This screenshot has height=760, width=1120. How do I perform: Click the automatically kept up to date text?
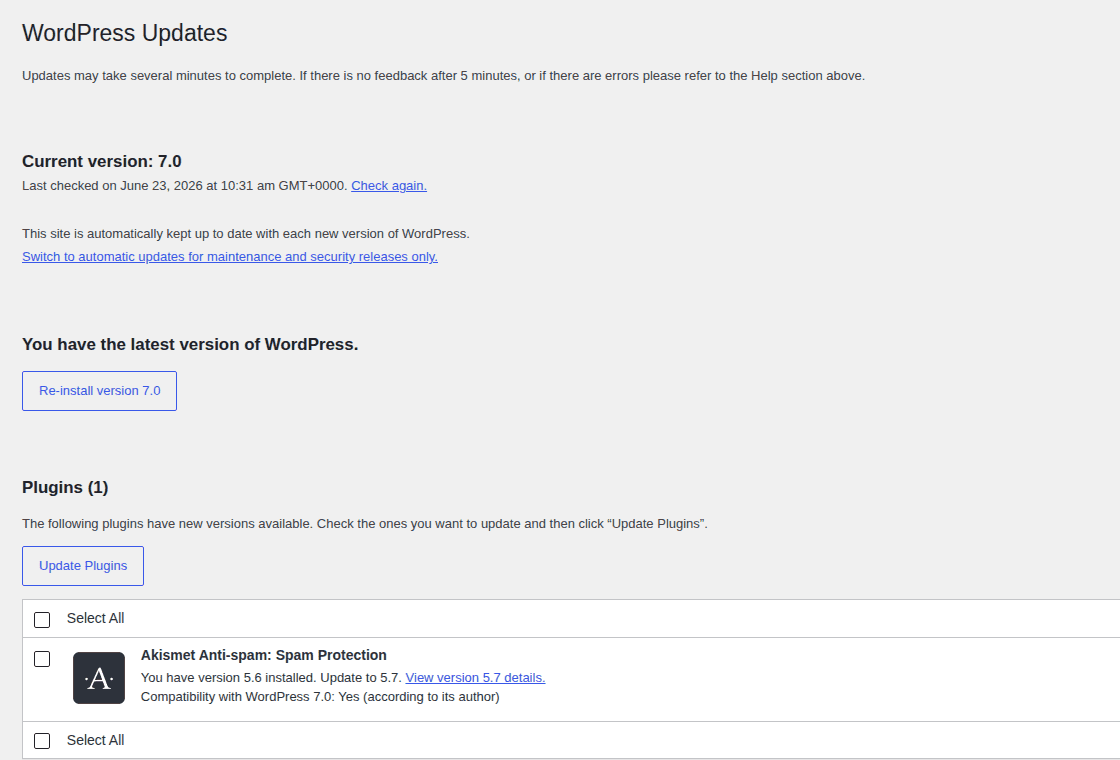(246, 234)
